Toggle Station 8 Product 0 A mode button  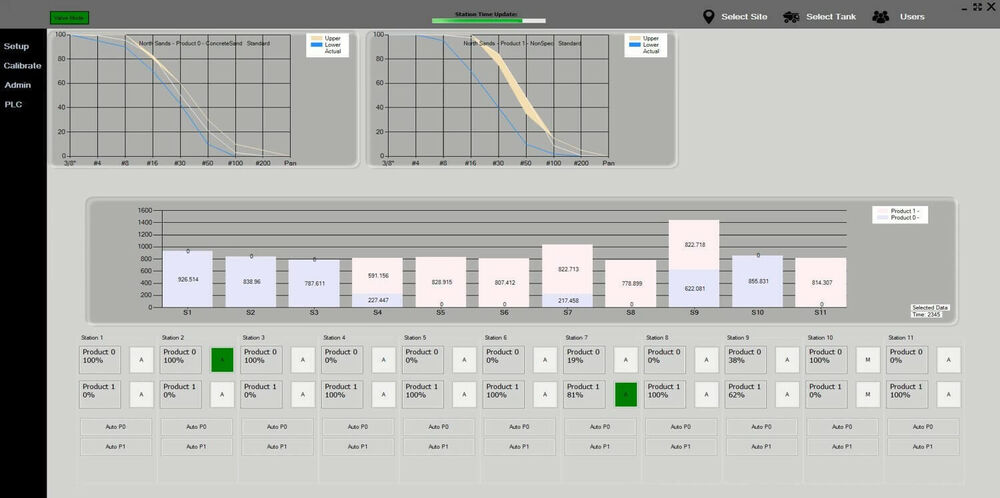[x=706, y=360]
